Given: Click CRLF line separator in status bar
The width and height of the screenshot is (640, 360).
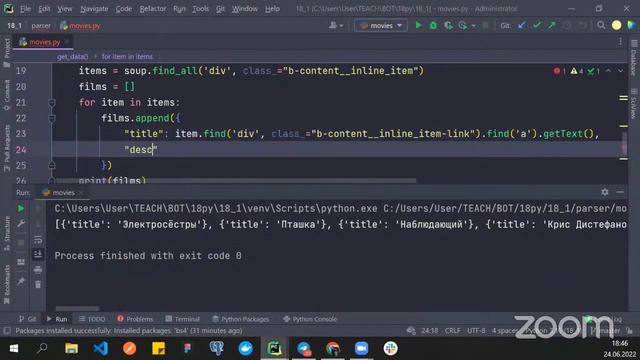Looking at the screenshot, I should (452, 331).
